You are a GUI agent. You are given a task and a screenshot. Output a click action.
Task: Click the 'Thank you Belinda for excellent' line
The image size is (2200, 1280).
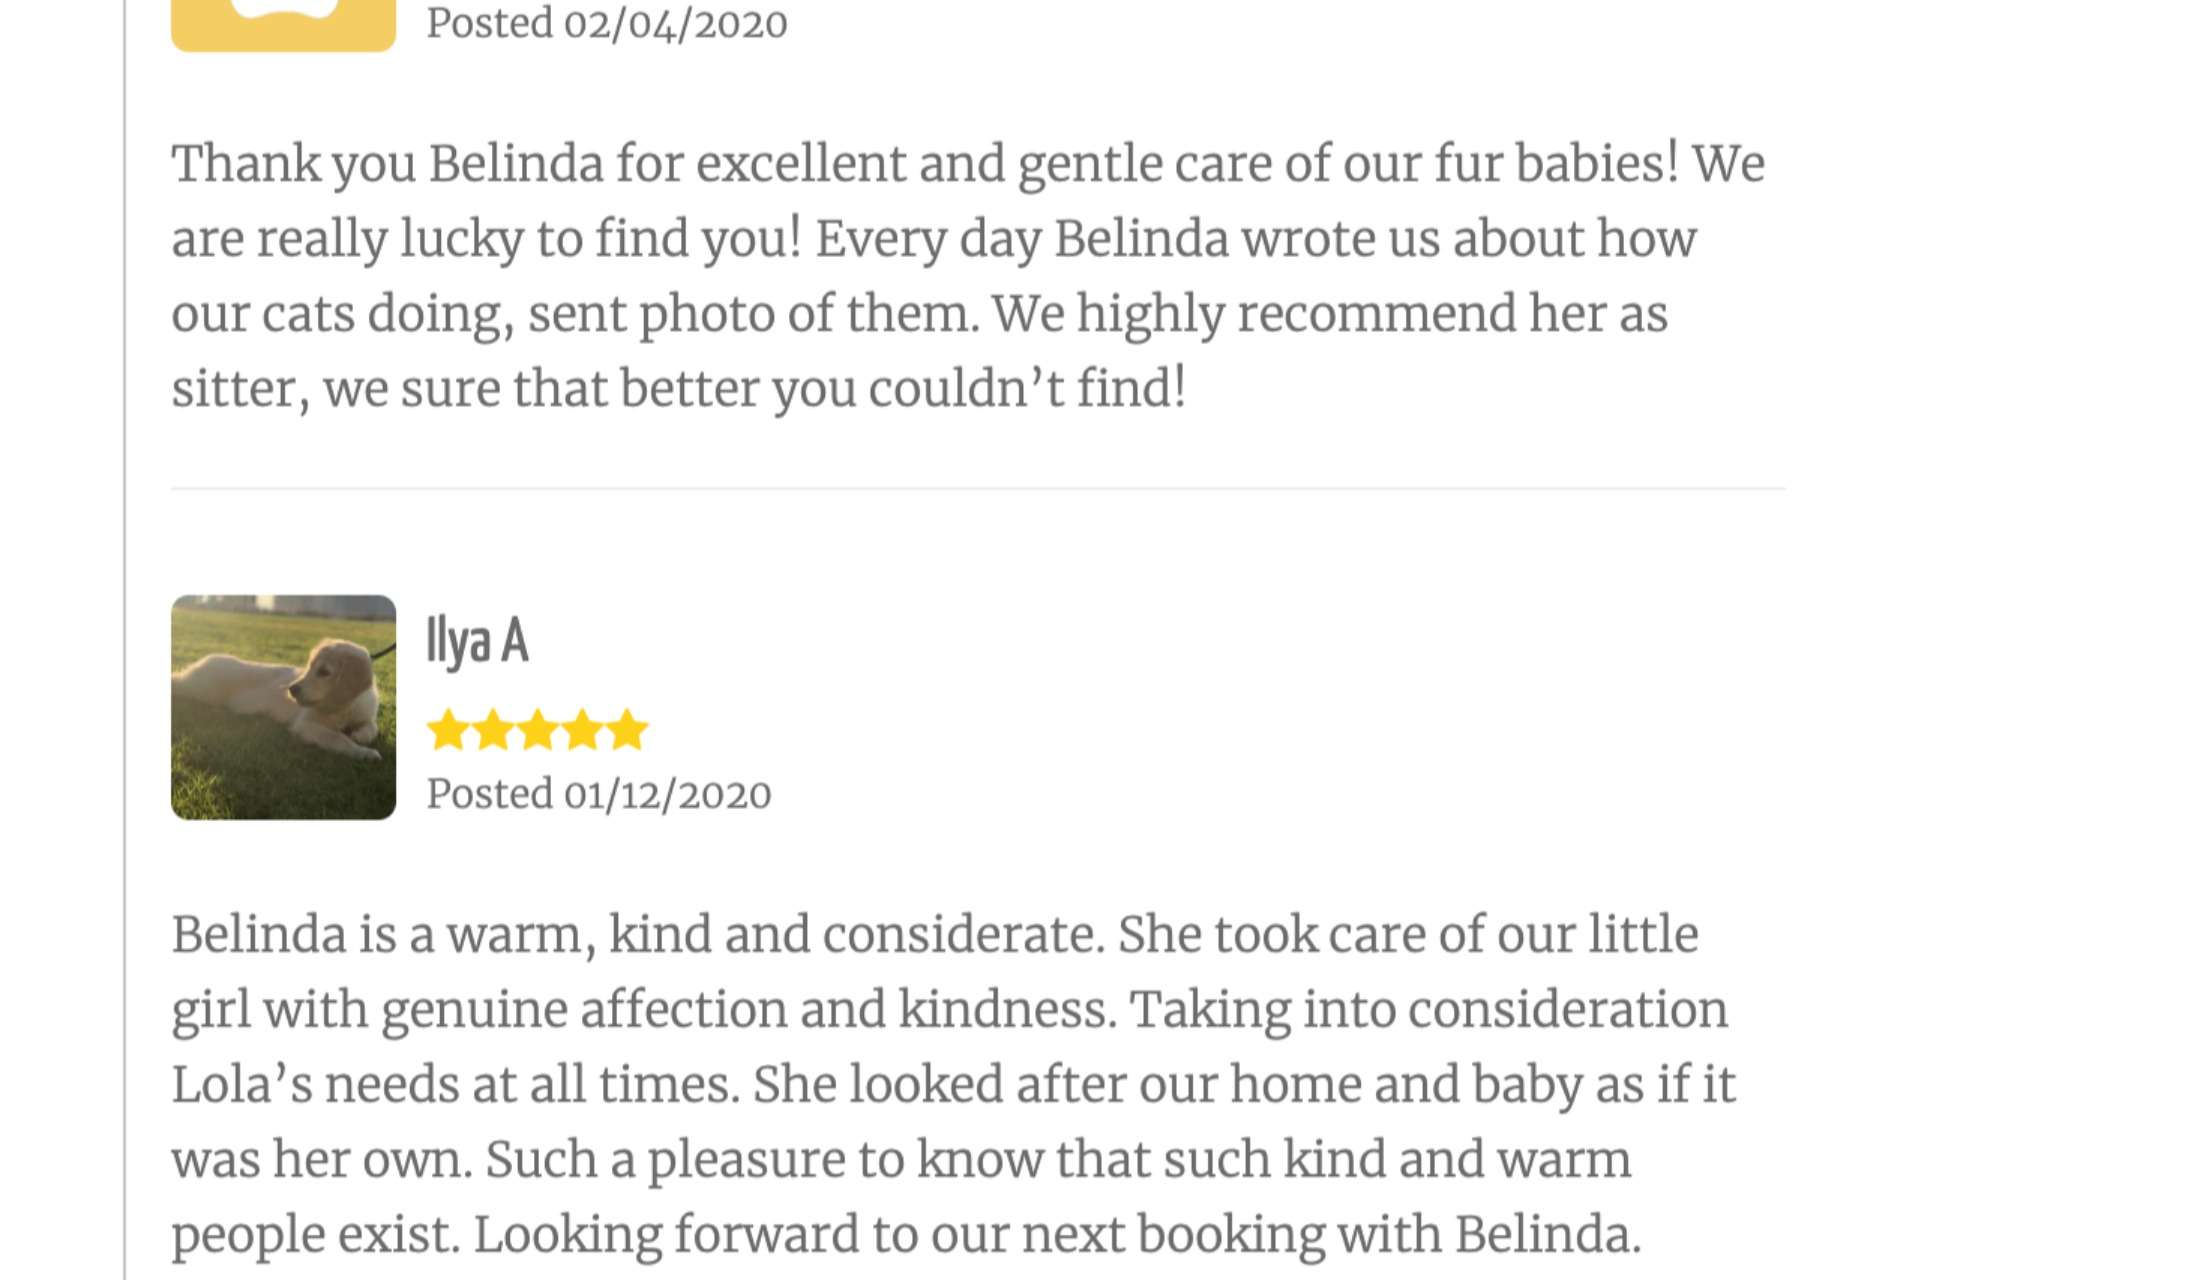pyautogui.click(x=968, y=165)
